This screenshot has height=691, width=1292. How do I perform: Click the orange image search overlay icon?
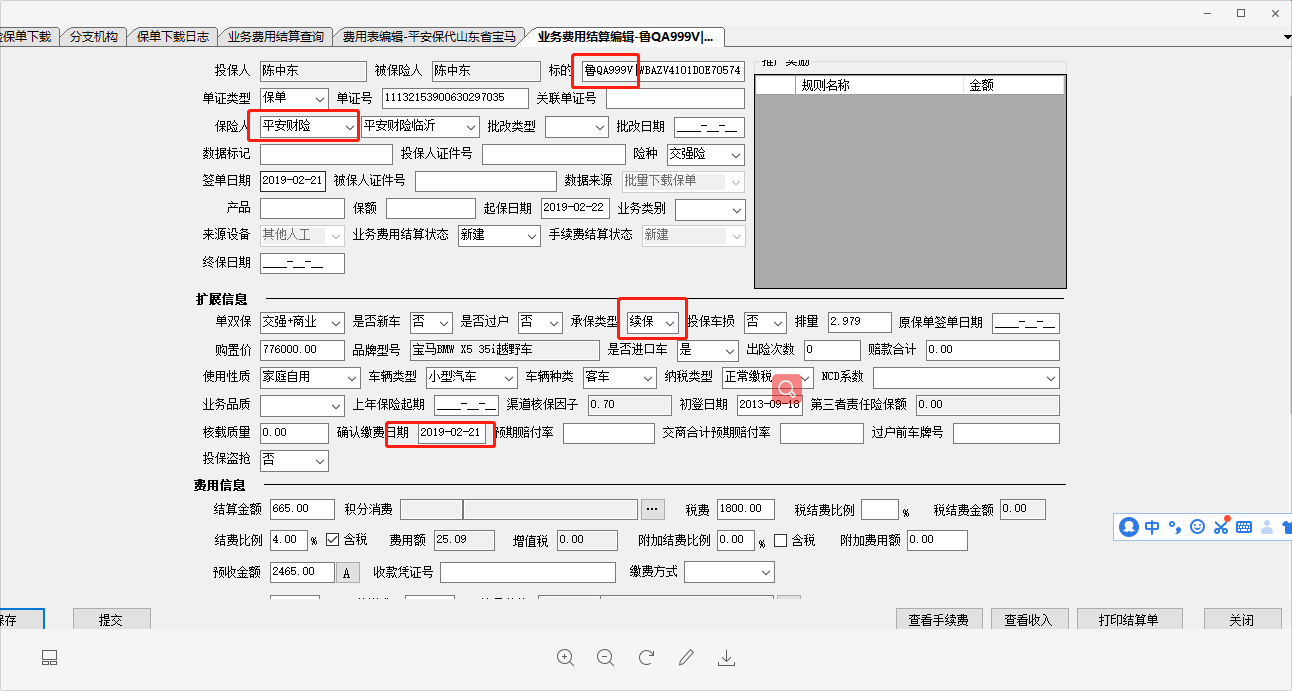pos(788,388)
